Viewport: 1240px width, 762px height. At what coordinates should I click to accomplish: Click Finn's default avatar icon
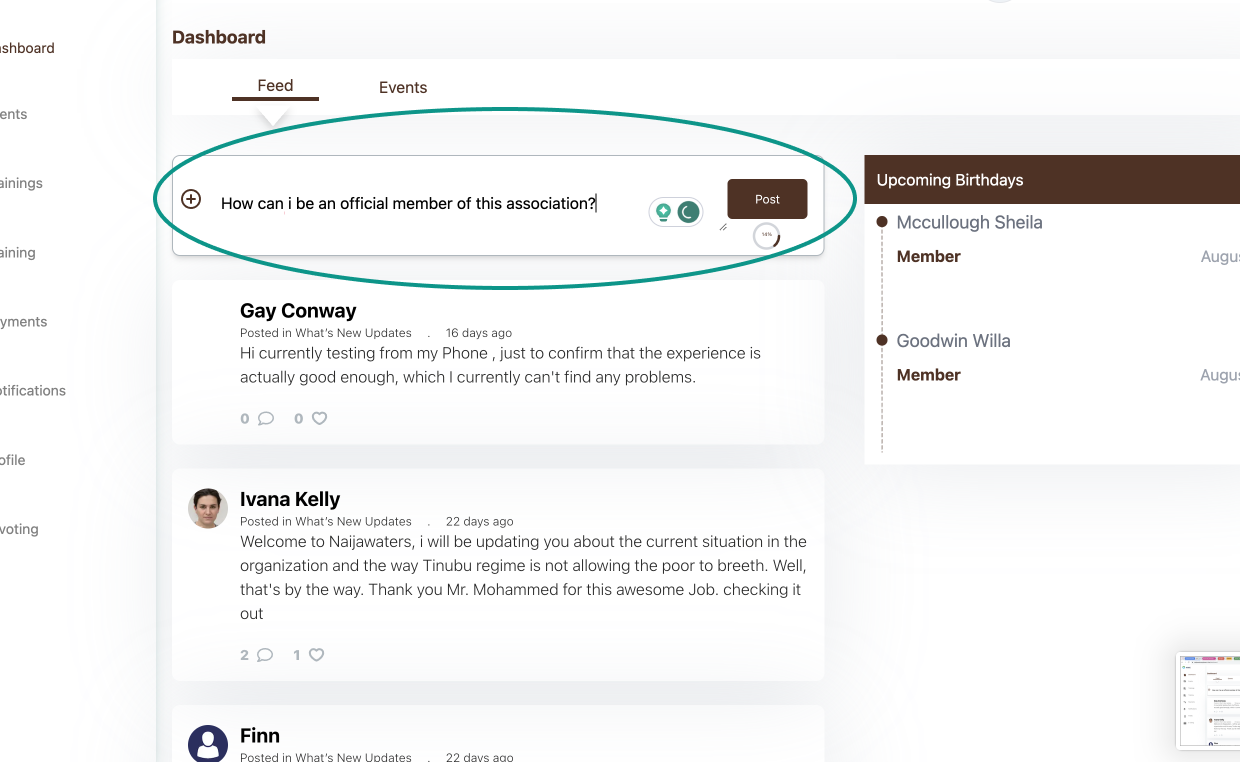coord(208,744)
